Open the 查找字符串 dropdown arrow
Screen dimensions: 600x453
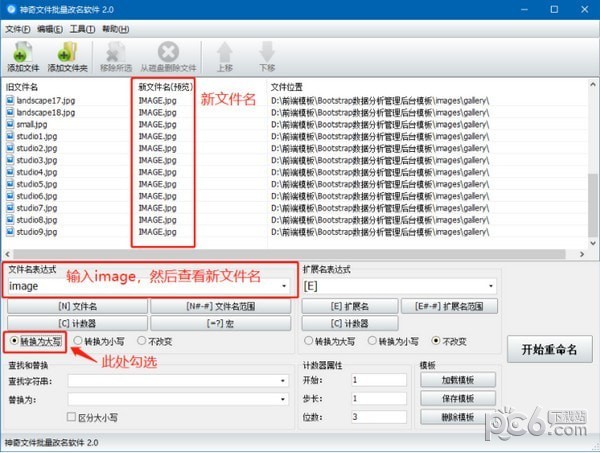[282, 381]
